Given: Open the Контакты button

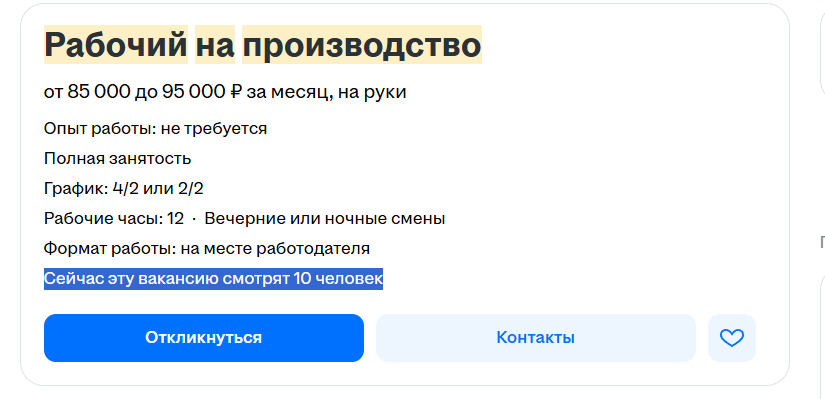Looking at the screenshot, I should pyautogui.click(x=536, y=338).
